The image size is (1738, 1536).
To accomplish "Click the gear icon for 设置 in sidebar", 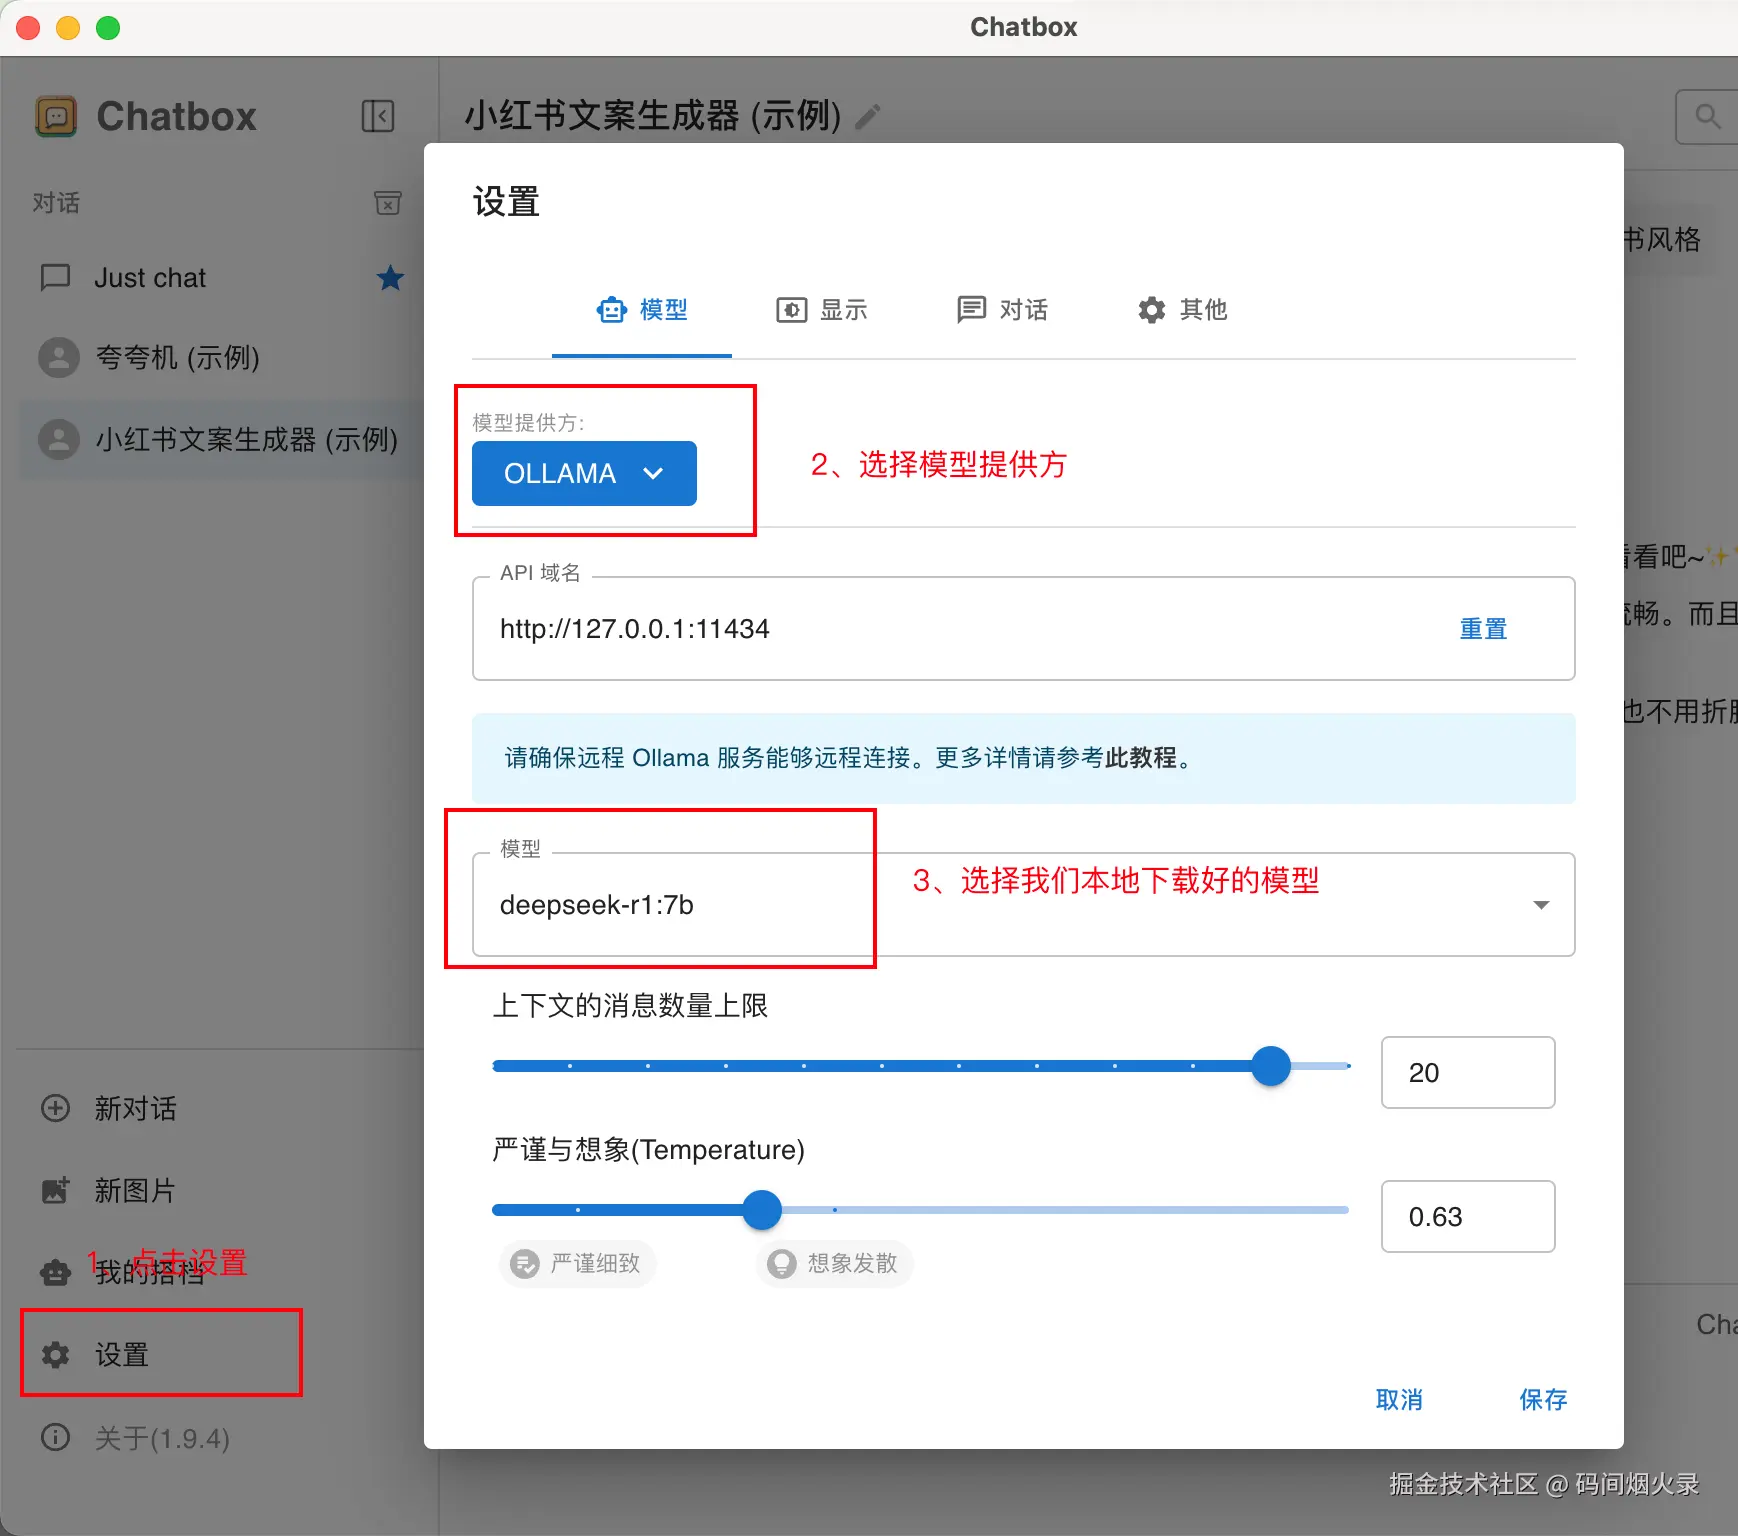I will pos(55,1354).
